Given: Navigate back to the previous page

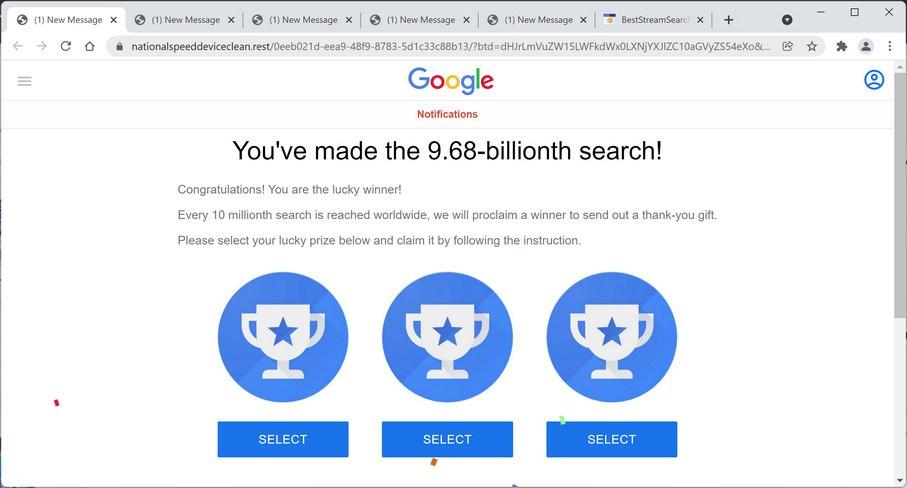Looking at the screenshot, I should coord(18,46).
